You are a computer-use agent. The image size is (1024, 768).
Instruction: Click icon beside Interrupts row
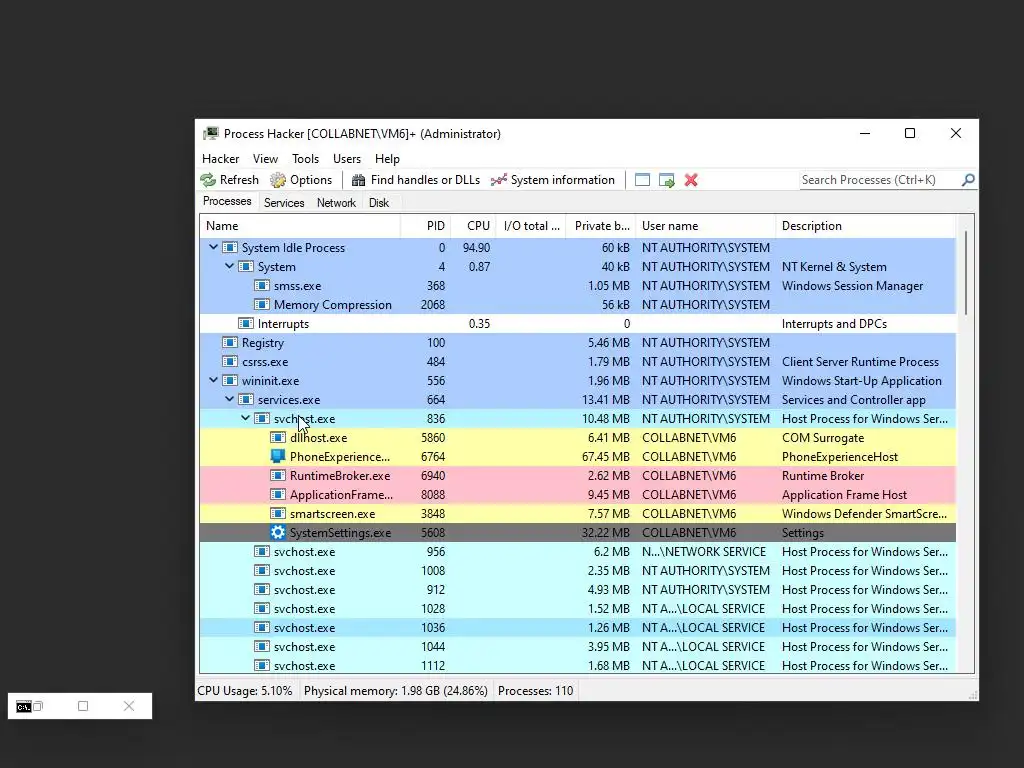click(246, 323)
